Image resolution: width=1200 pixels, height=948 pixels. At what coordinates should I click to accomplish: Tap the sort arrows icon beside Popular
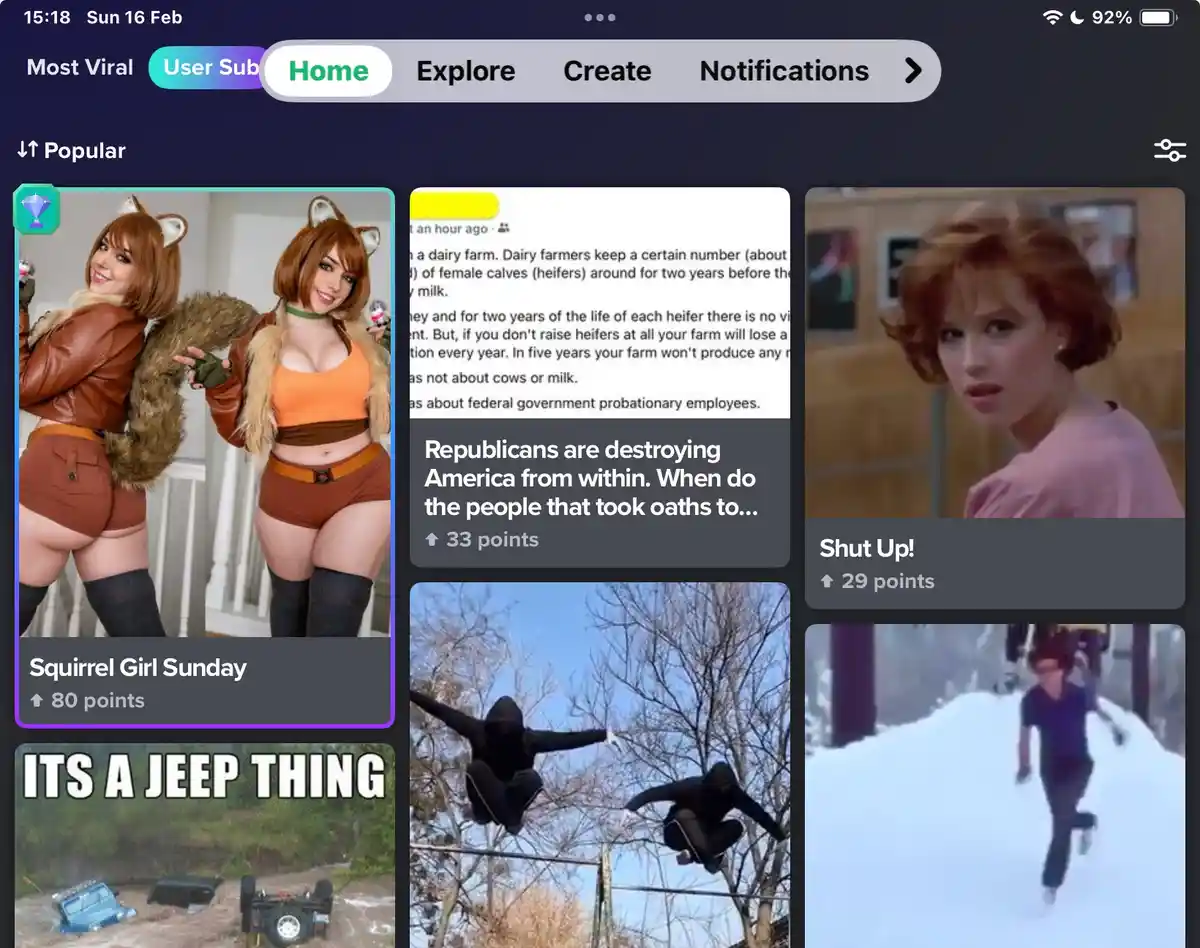click(x=27, y=150)
